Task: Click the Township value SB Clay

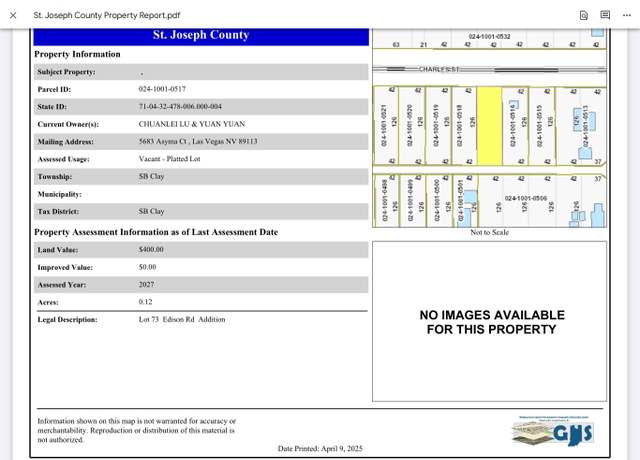Action: click(151, 176)
